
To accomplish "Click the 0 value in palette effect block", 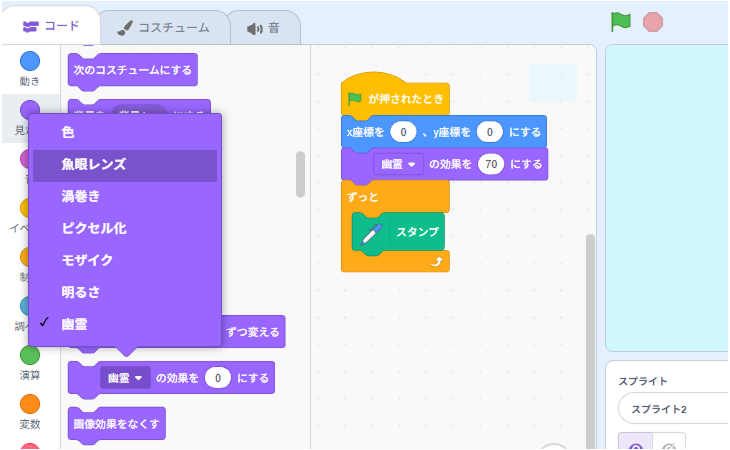I will coord(217,378).
